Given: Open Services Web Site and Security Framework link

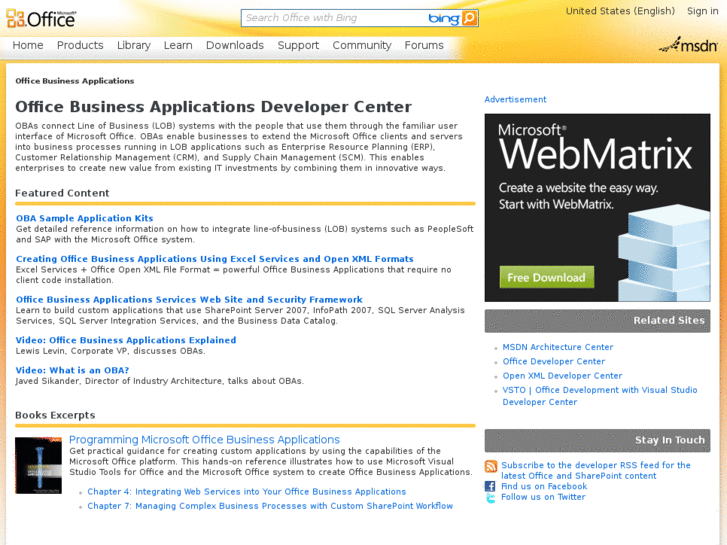Looking at the screenshot, I should tap(189, 300).
